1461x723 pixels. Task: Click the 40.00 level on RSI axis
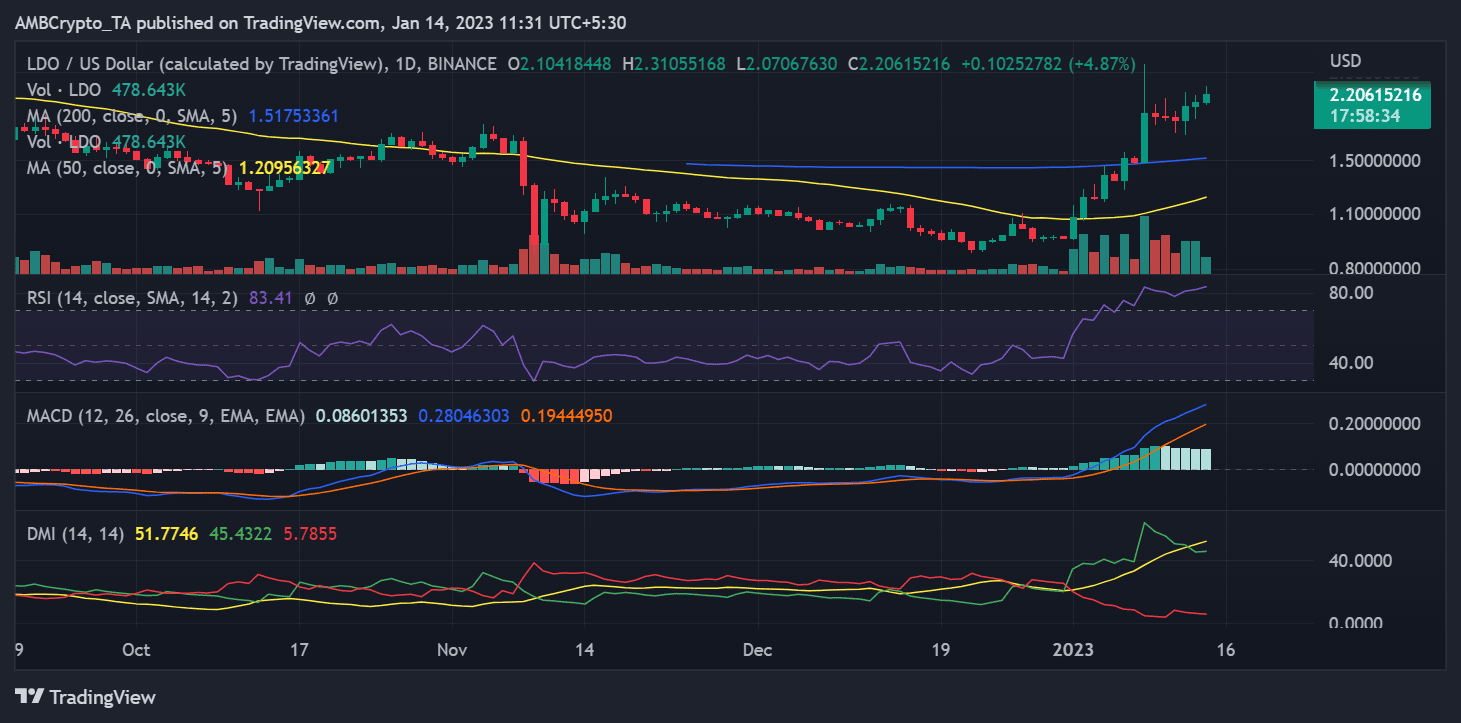coord(1351,363)
